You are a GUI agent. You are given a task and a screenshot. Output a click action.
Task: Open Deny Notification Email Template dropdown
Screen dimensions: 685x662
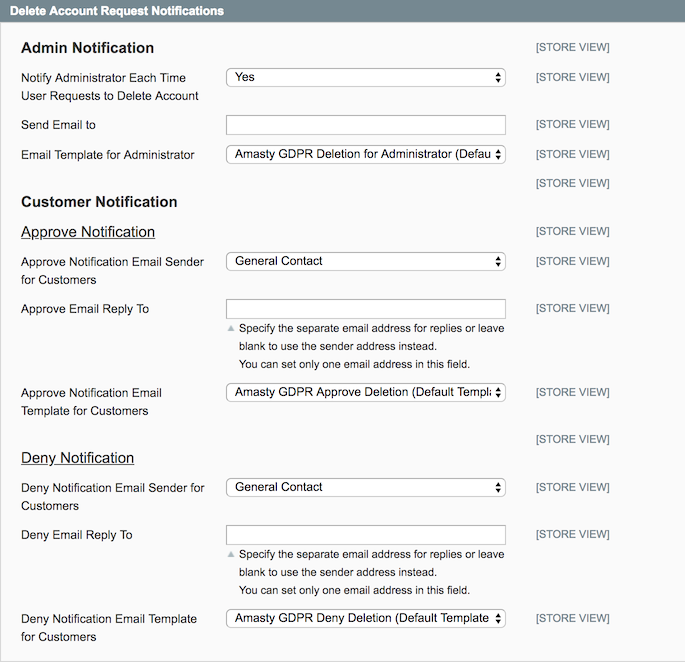(x=365, y=618)
